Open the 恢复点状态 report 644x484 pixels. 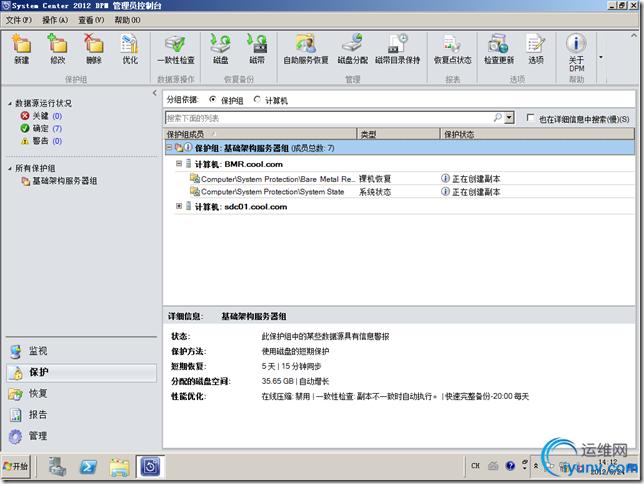click(453, 49)
